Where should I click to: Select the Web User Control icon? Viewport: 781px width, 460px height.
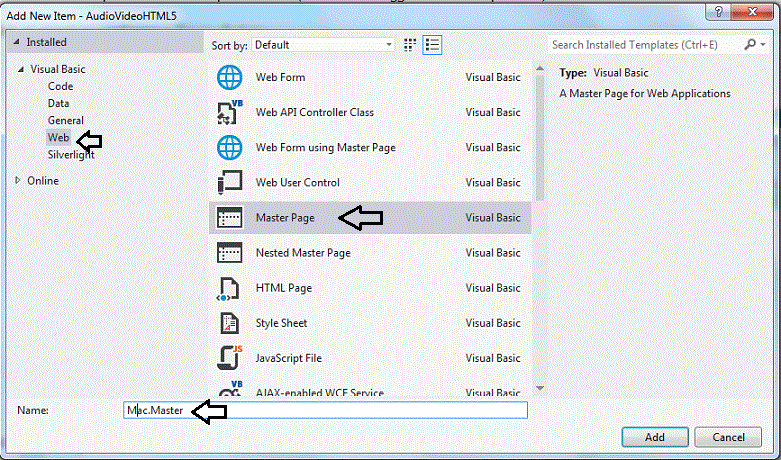(230, 182)
